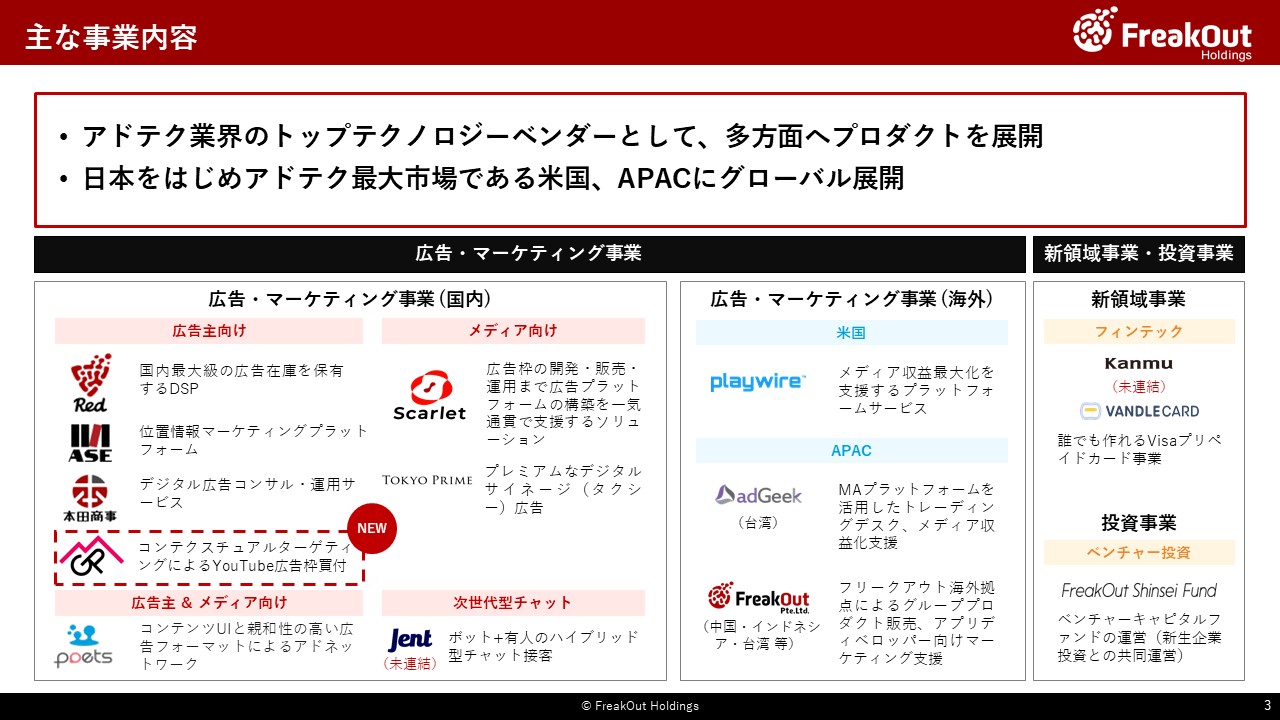Click the adGeek logo
Viewport: 1280px width, 720px height.
tap(758, 495)
